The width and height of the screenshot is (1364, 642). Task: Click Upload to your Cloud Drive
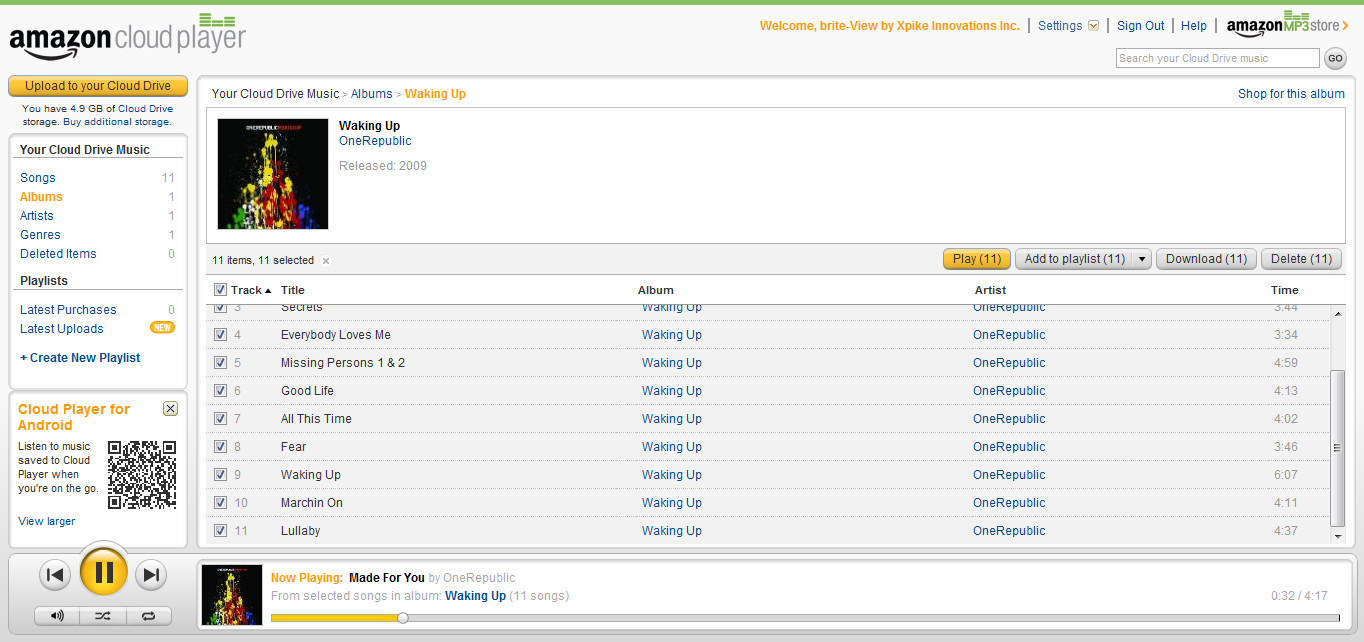click(98, 86)
